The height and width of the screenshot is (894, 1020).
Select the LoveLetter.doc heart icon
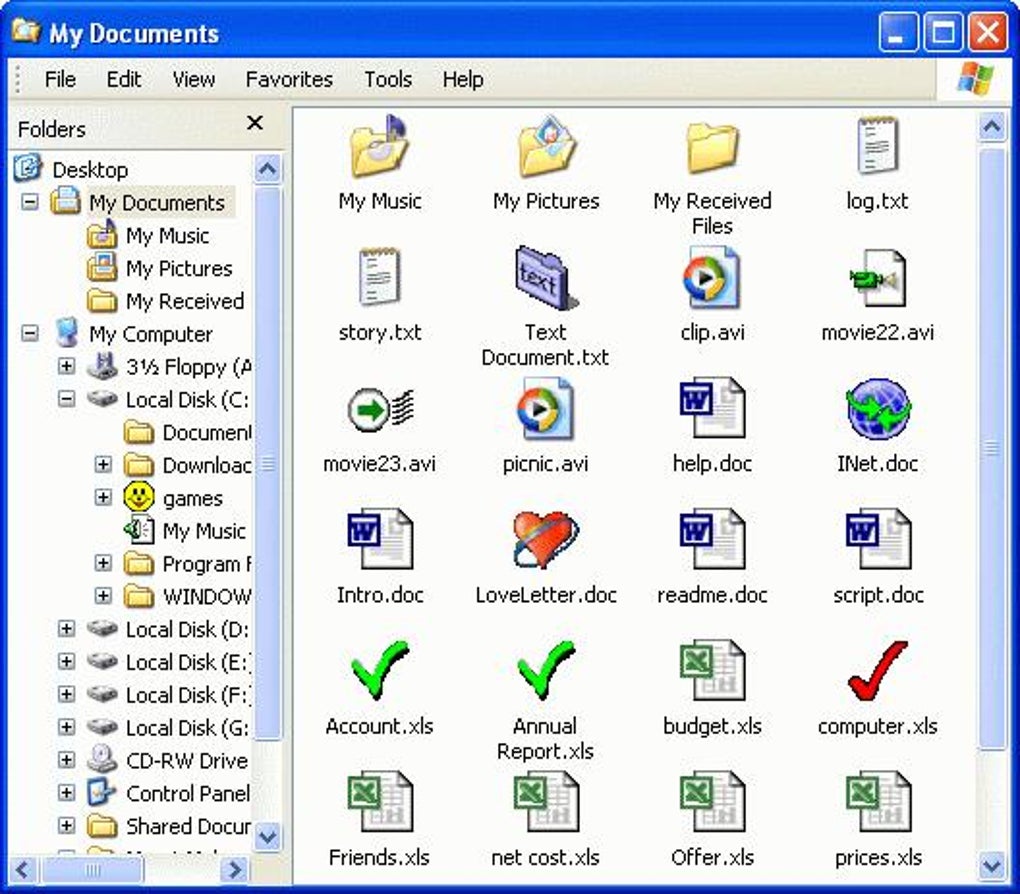coord(545,541)
